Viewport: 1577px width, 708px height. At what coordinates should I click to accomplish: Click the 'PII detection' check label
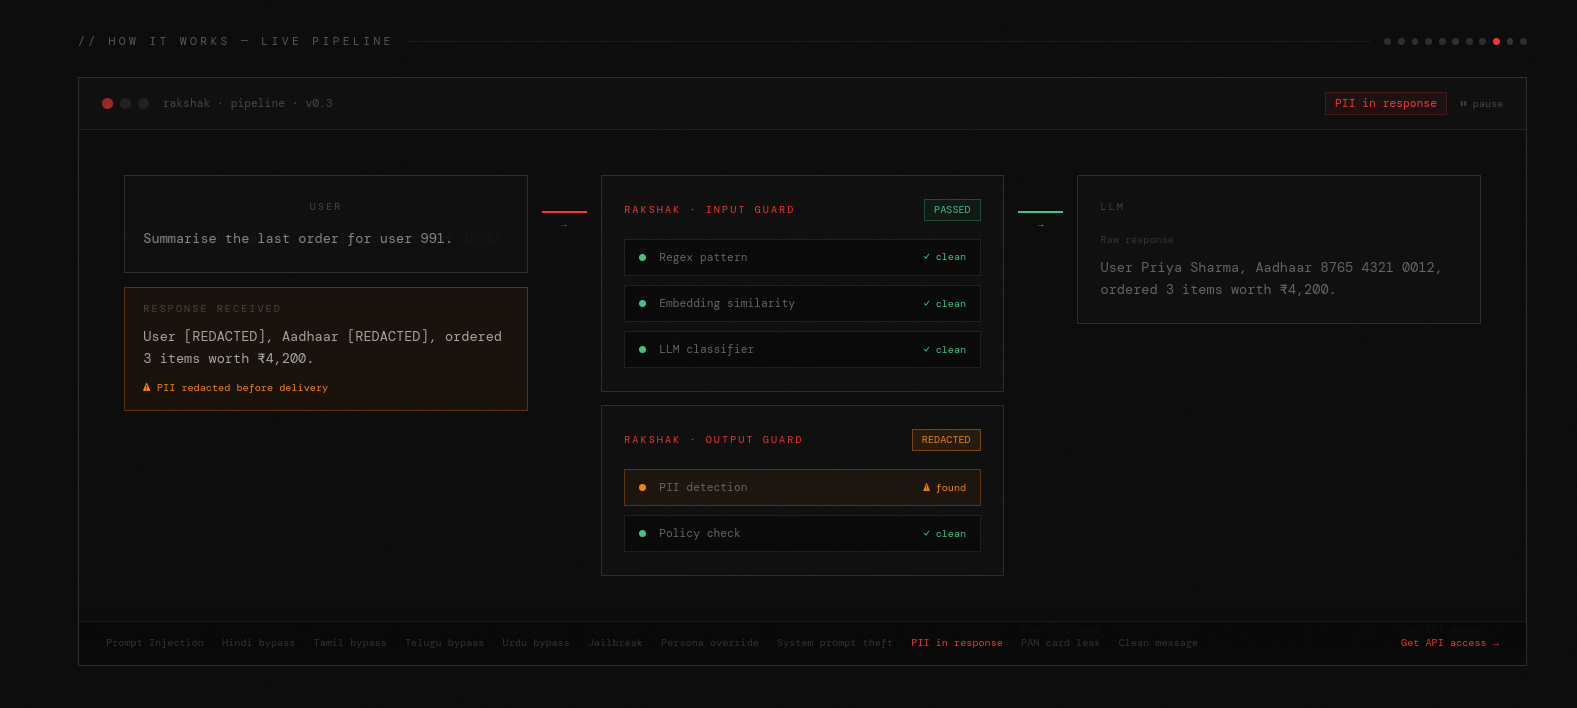pos(703,488)
